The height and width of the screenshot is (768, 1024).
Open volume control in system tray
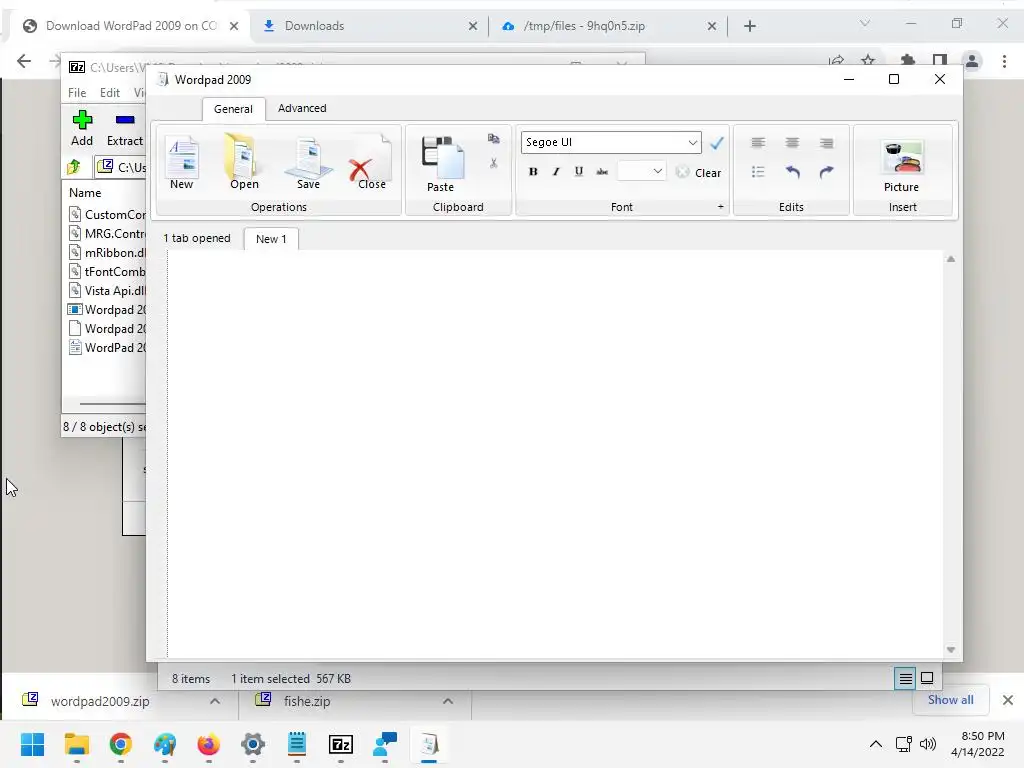click(927, 744)
